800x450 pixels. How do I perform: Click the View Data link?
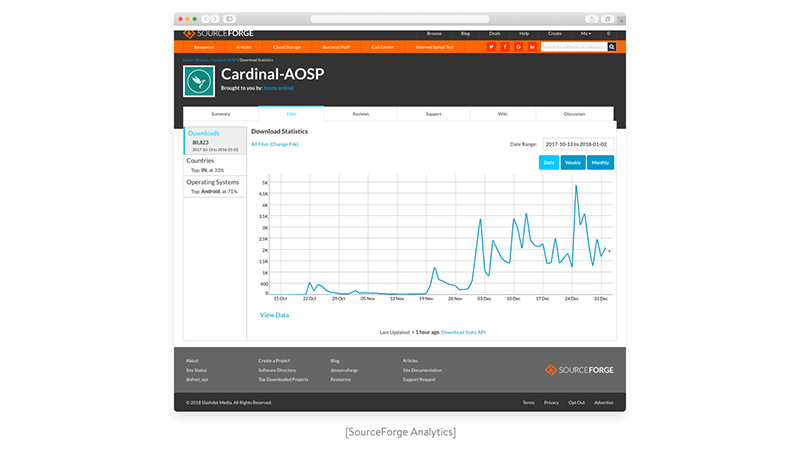(274, 315)
